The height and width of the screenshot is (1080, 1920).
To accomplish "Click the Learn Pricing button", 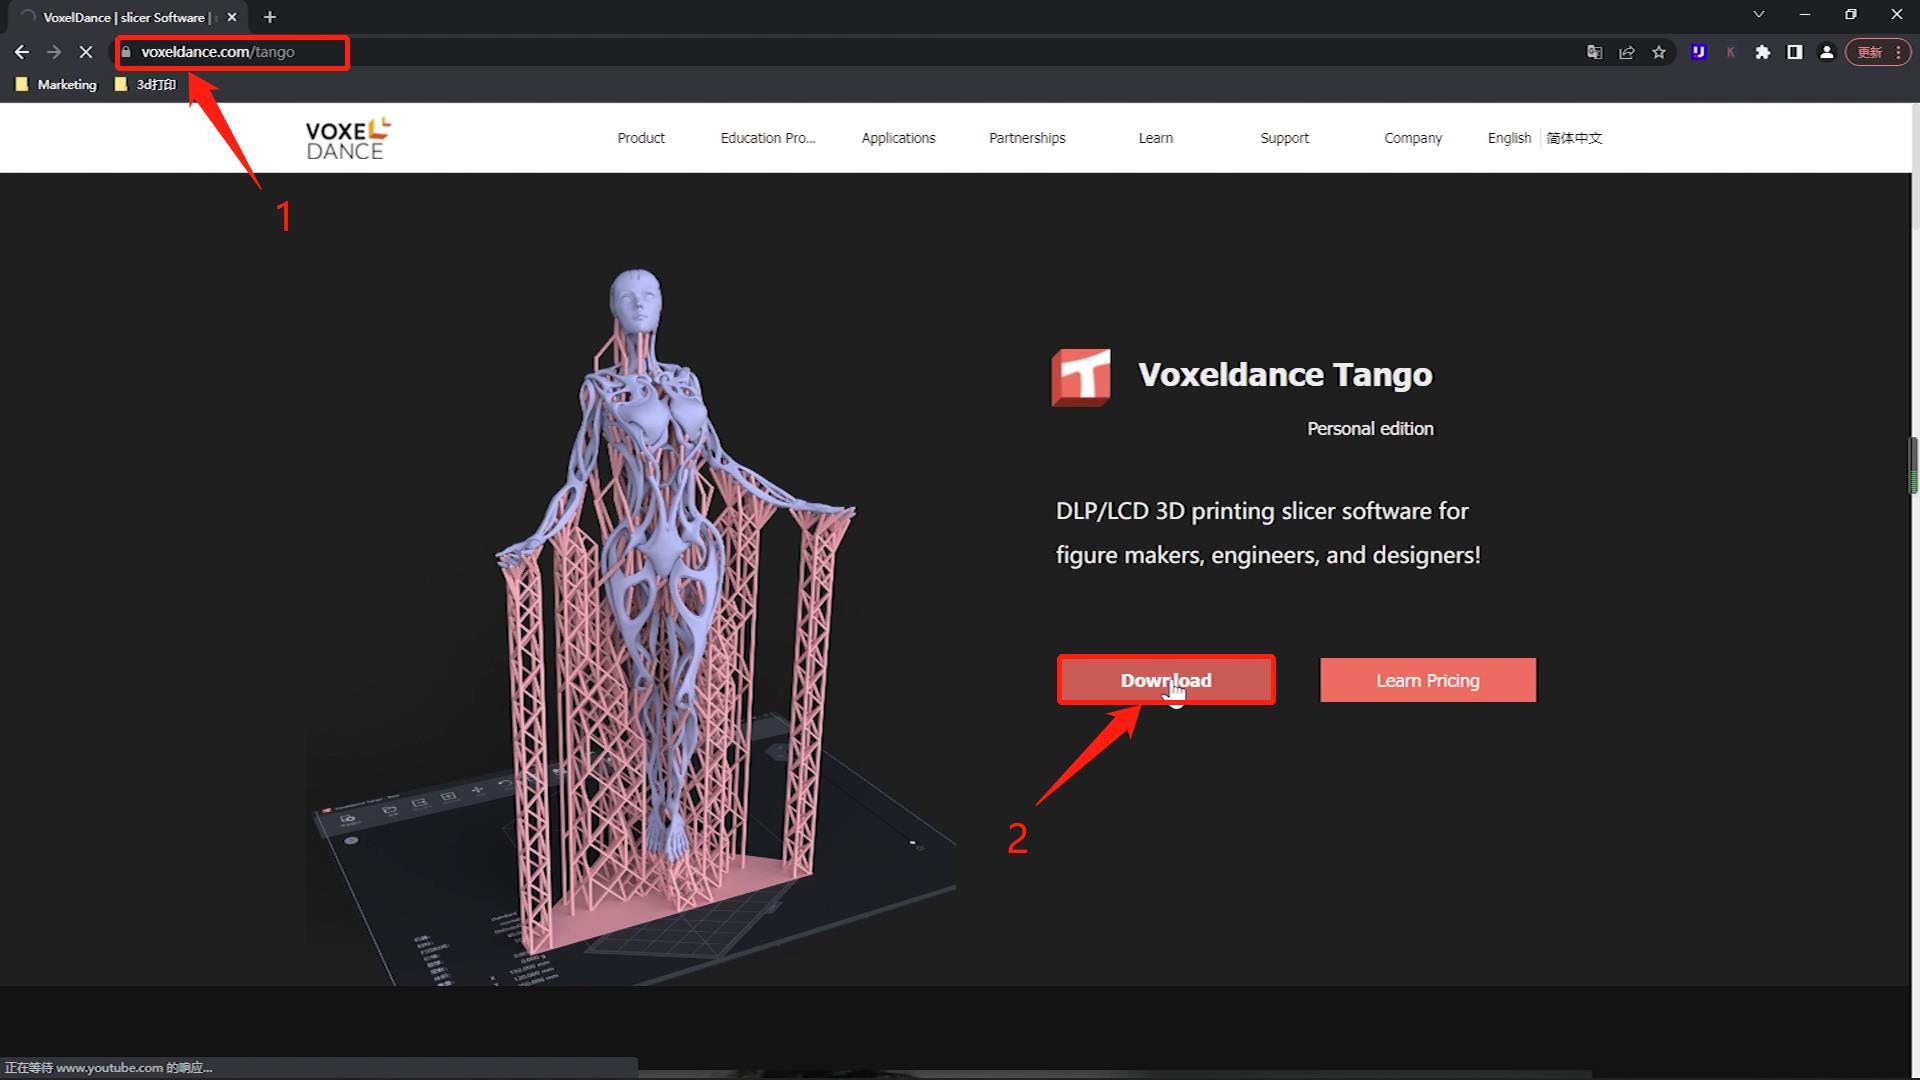I will 1428,680.
